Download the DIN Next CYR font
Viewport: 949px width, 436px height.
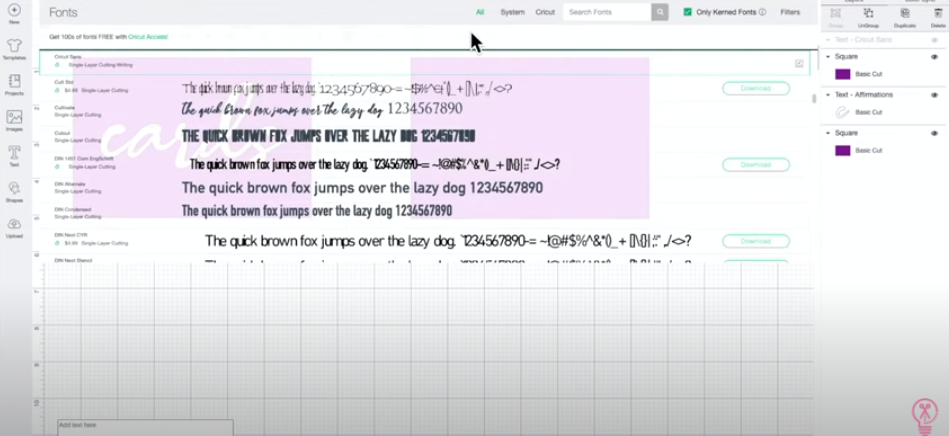click(x=756, y=241)
